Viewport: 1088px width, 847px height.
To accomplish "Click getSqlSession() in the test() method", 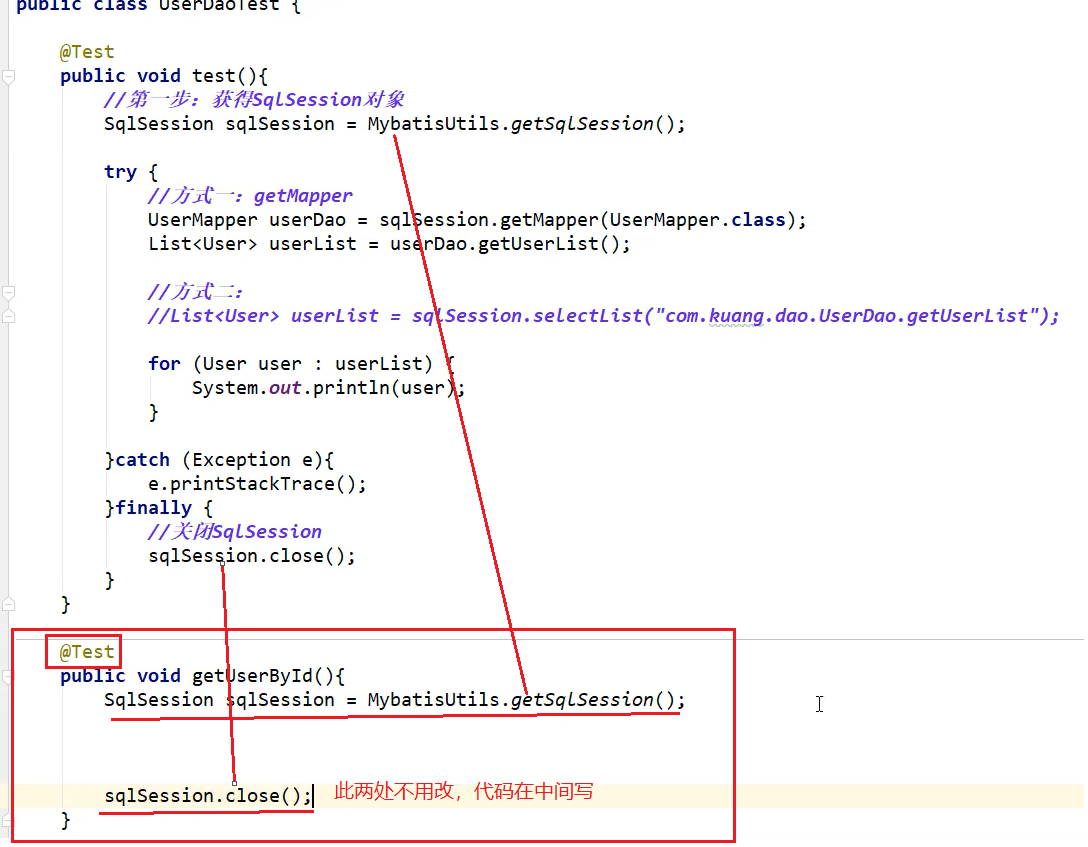I will tap(593, 124).
